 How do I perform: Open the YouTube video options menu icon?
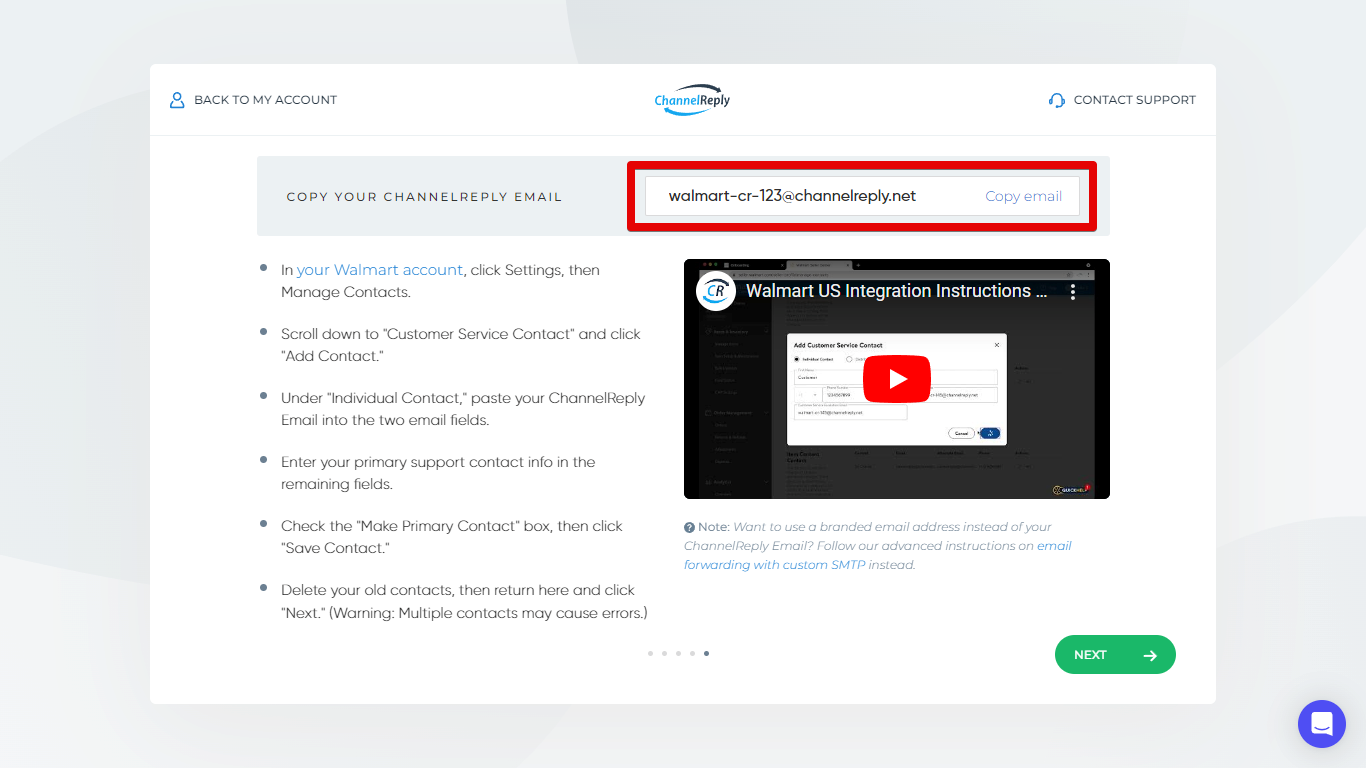(1073, 291)
